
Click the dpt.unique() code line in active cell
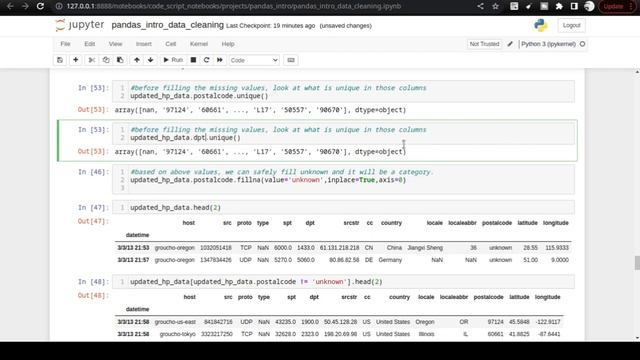pos(185,138)
